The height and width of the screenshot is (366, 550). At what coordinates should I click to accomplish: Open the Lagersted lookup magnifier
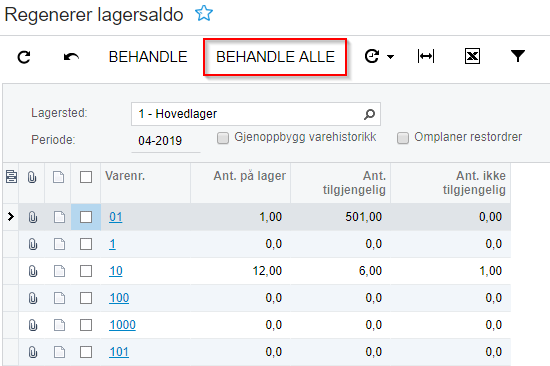369,114
